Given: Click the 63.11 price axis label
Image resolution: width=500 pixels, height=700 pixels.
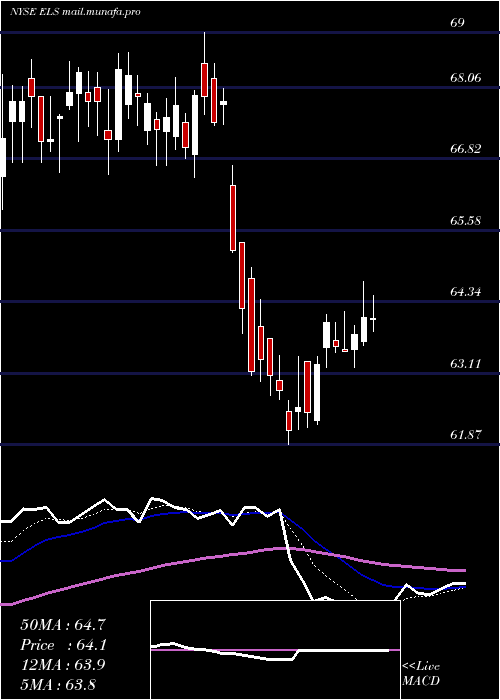Looking at the screenshot, I should [465, 363].
